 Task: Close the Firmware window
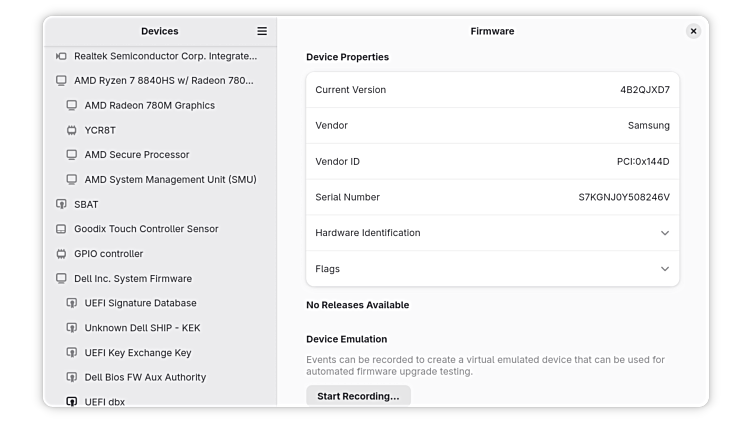693,31
